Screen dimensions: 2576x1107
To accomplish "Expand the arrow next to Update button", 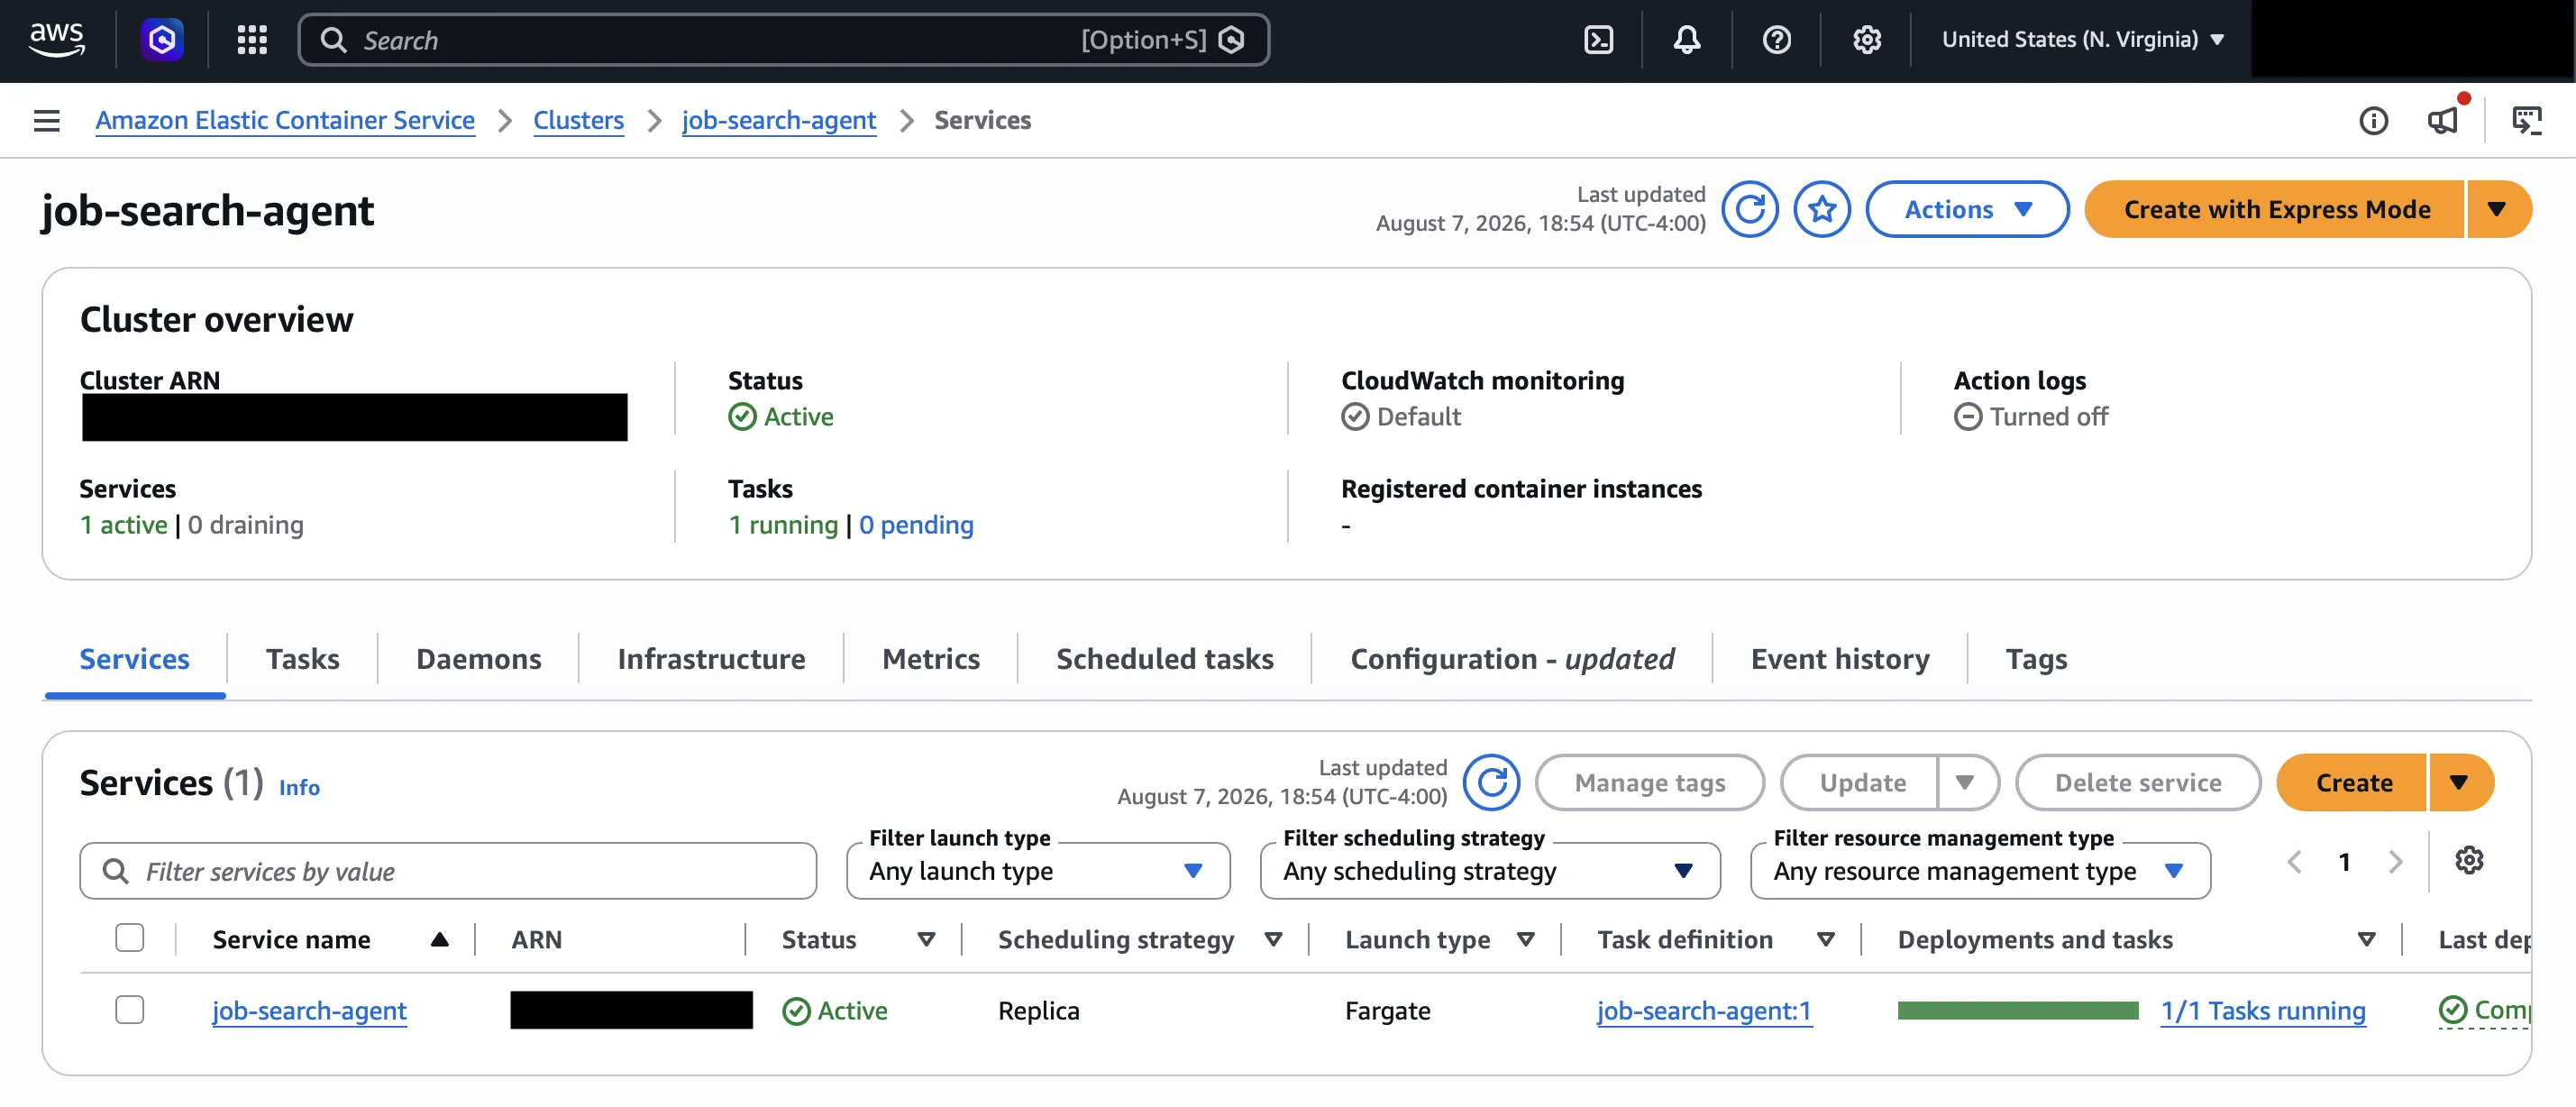I will [x=1966, y=782].
